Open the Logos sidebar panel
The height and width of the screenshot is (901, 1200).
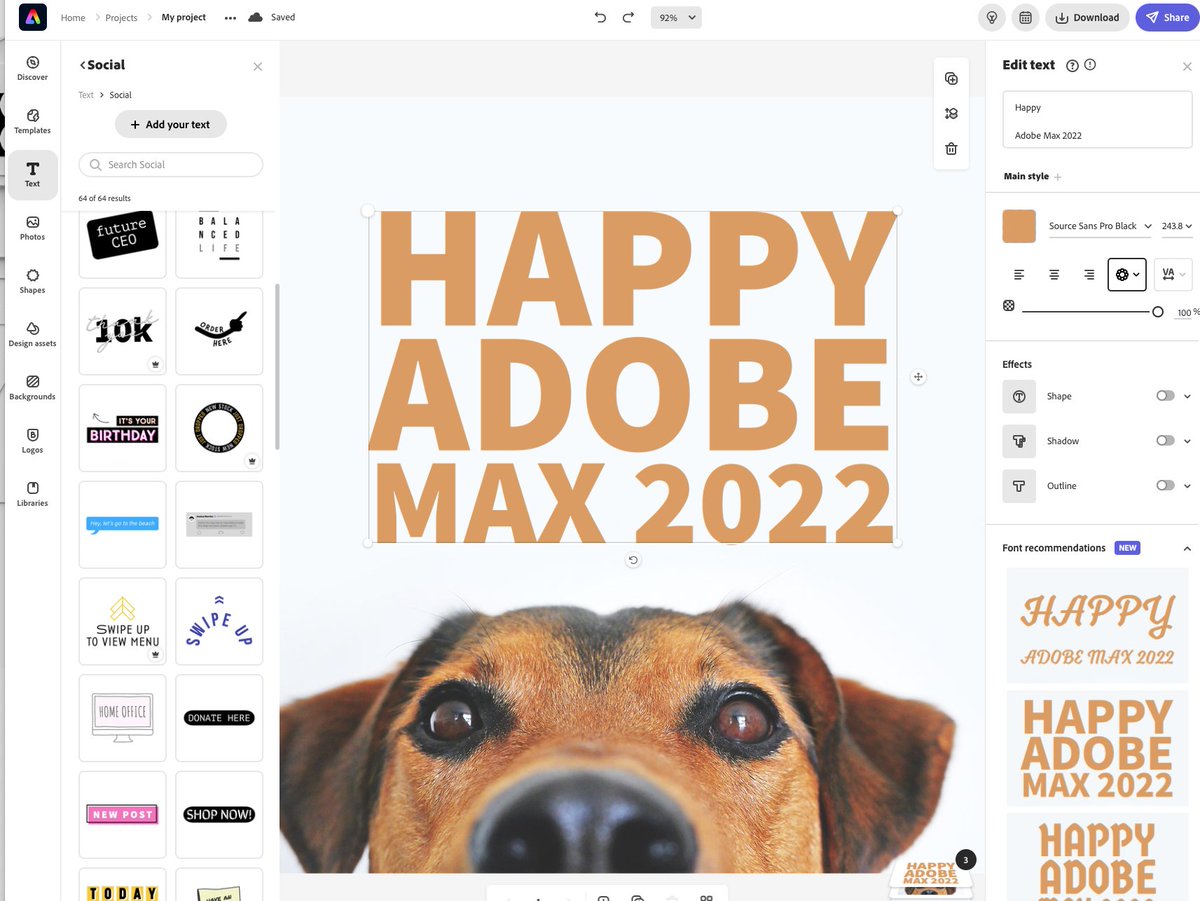(32, 441)
